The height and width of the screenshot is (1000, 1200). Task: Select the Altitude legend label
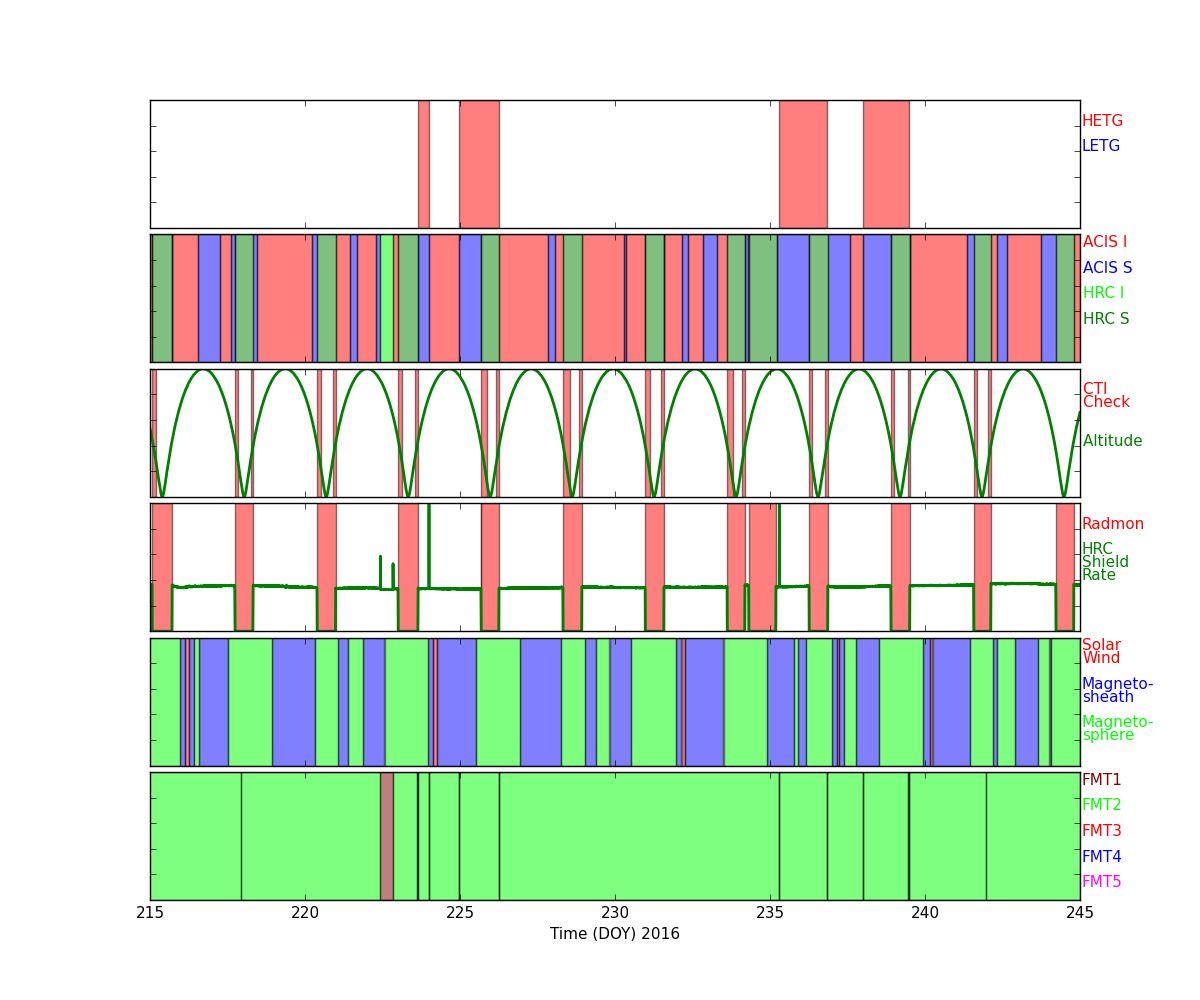click(x=1112, y=441)
